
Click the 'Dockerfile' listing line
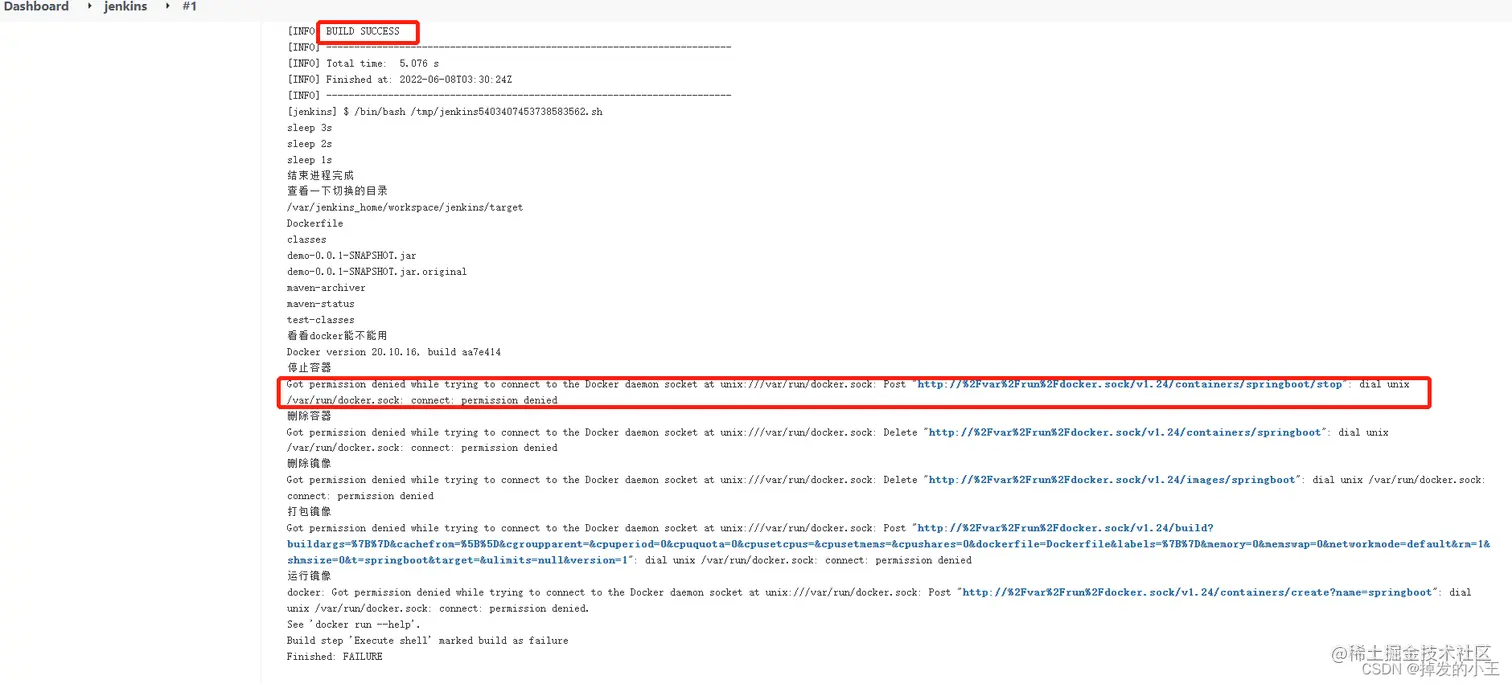pos(315,224)
